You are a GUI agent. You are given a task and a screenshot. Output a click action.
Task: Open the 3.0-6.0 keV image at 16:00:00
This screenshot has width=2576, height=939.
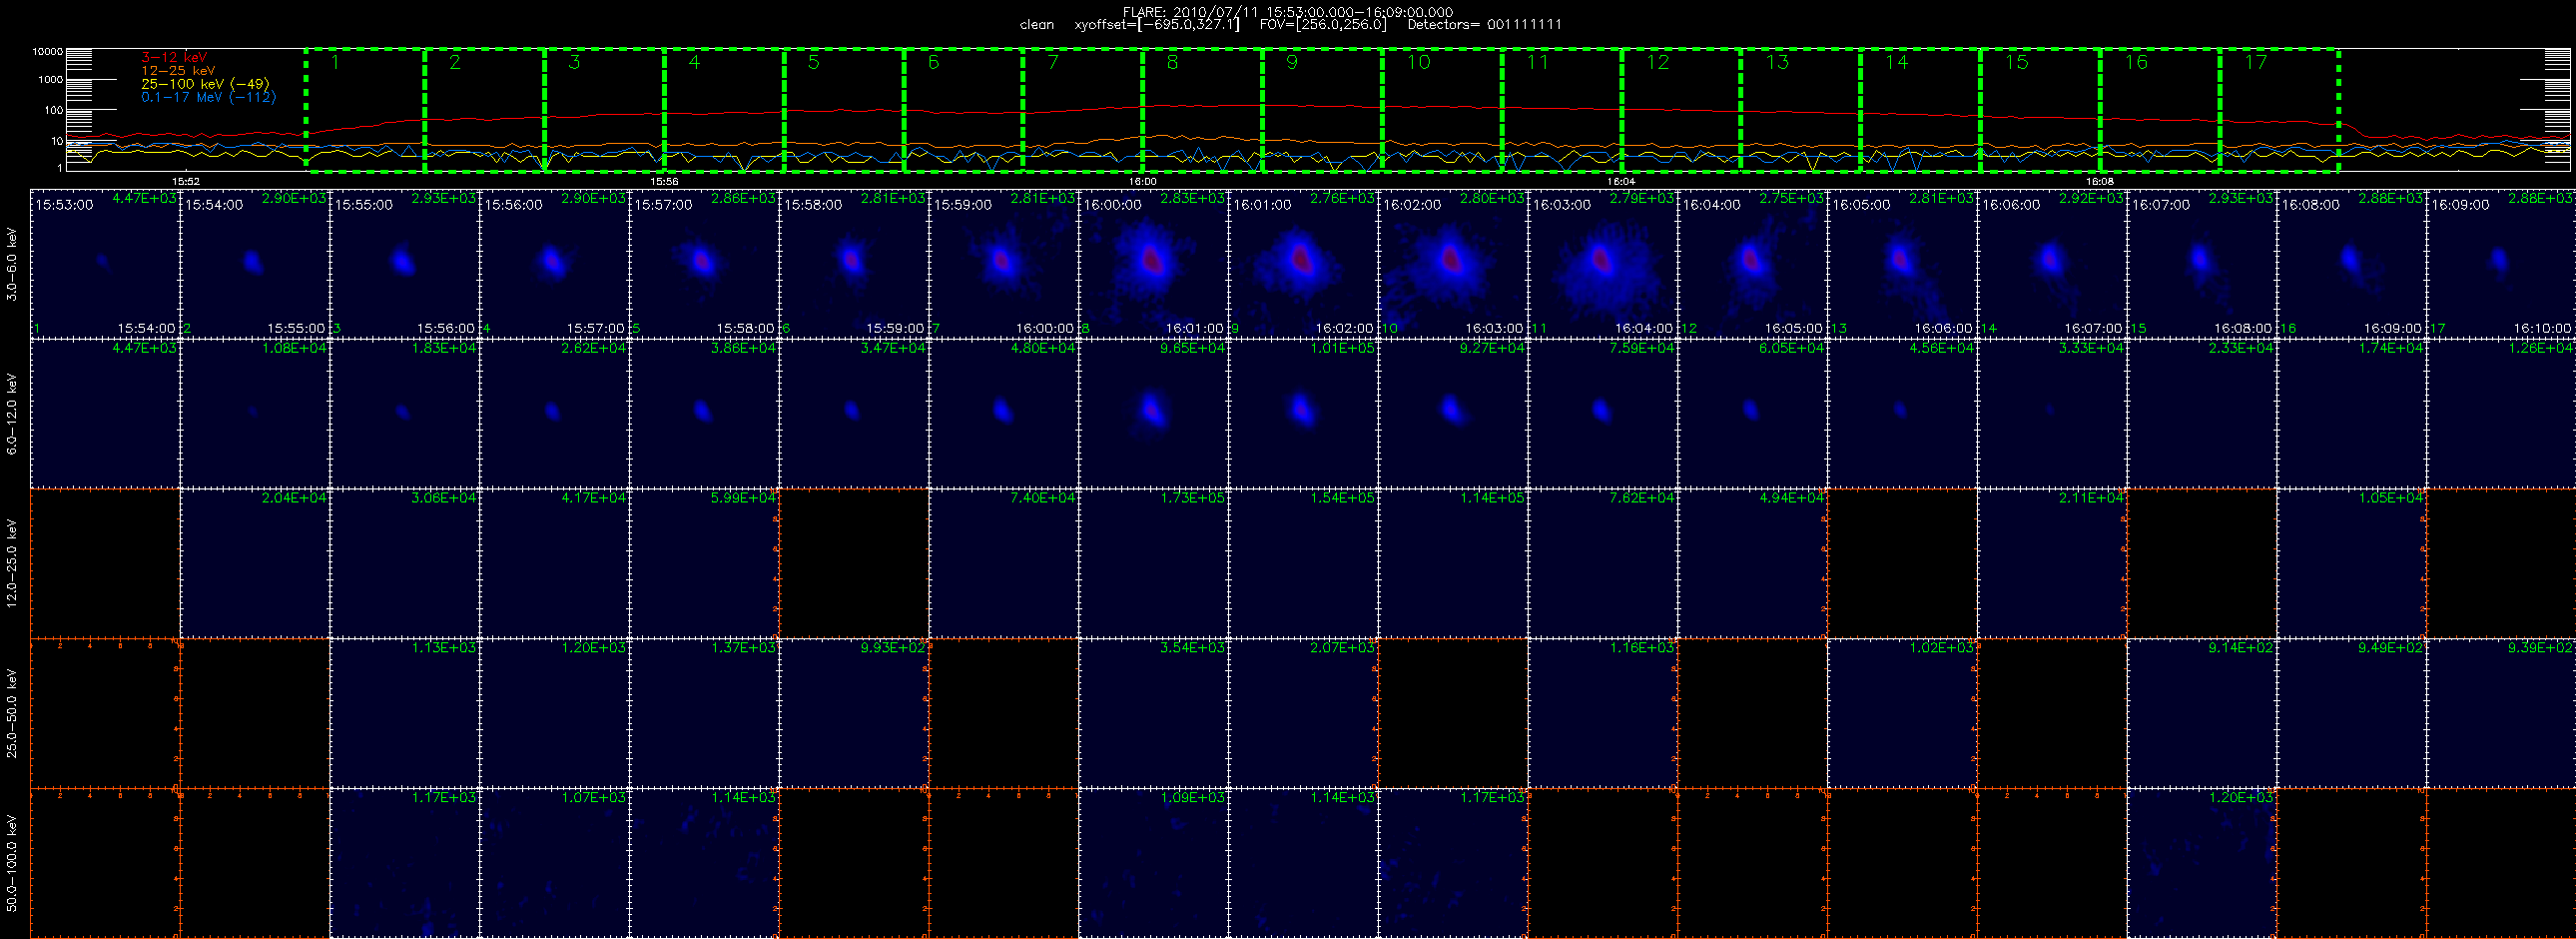(1153, 263)
